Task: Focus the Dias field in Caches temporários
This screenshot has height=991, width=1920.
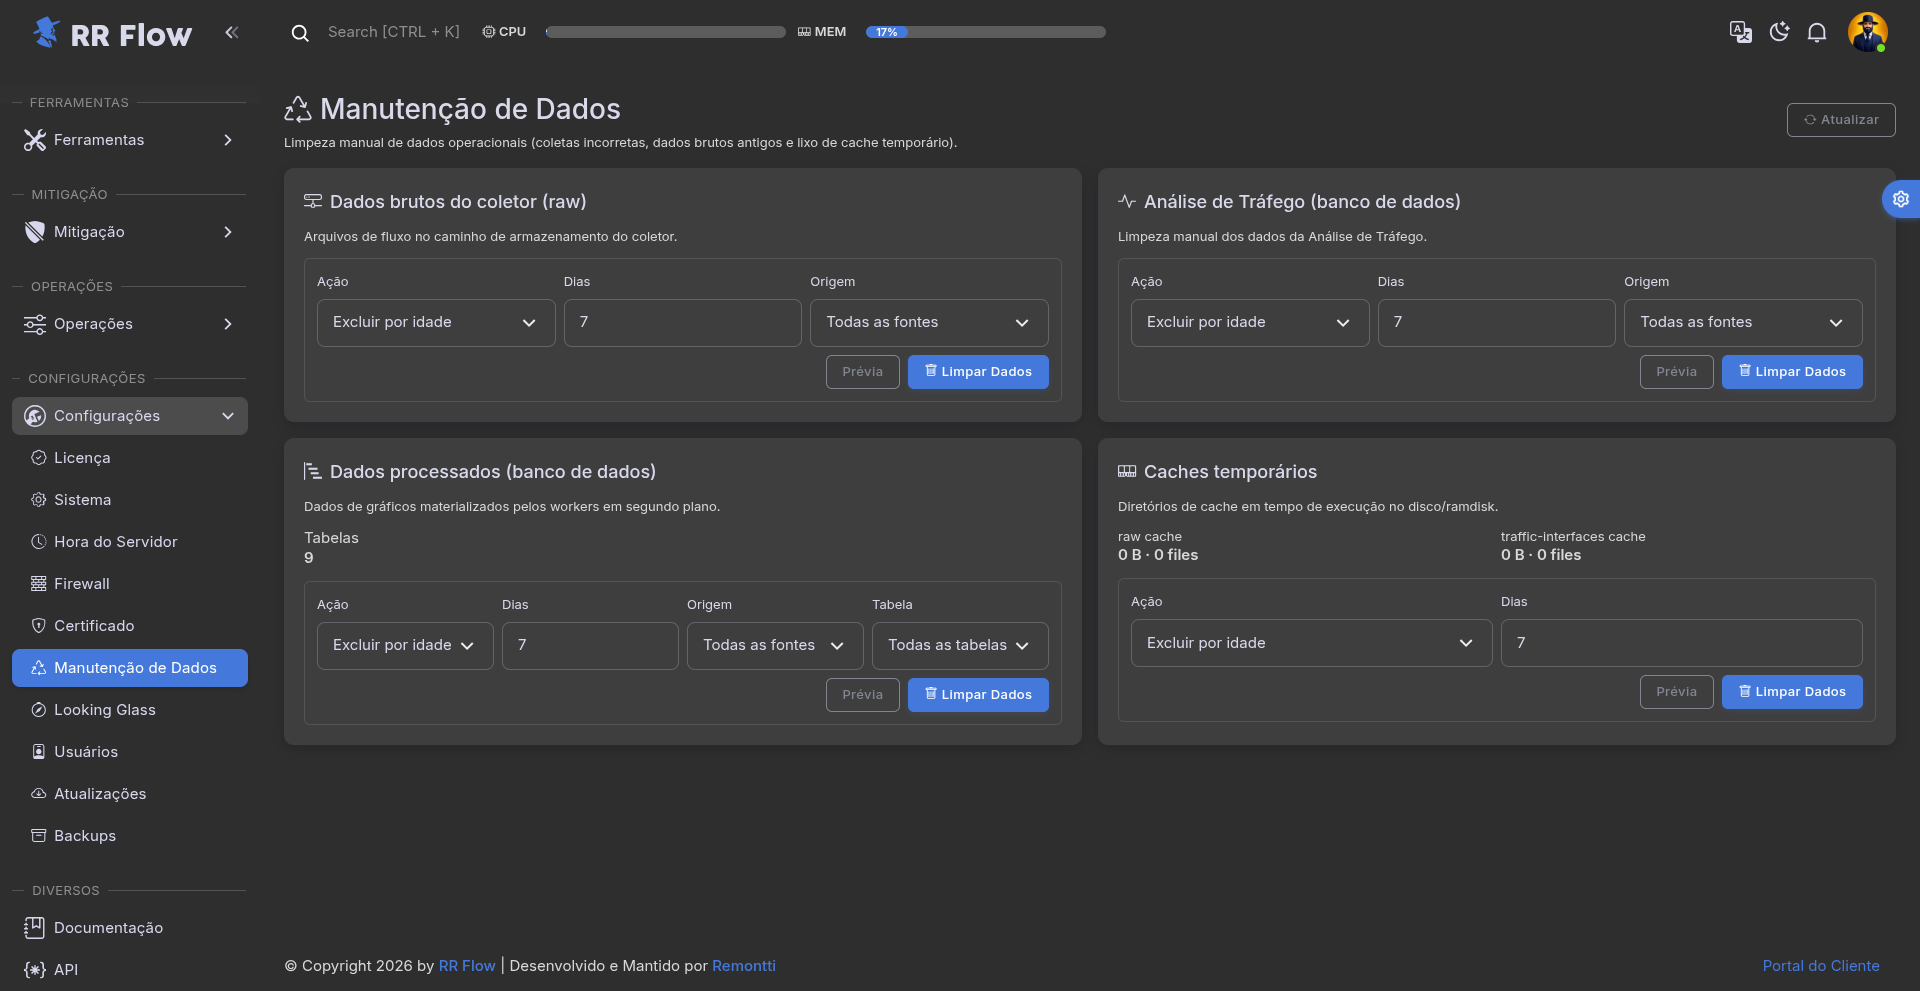Action: click(x=1680, y=643)
